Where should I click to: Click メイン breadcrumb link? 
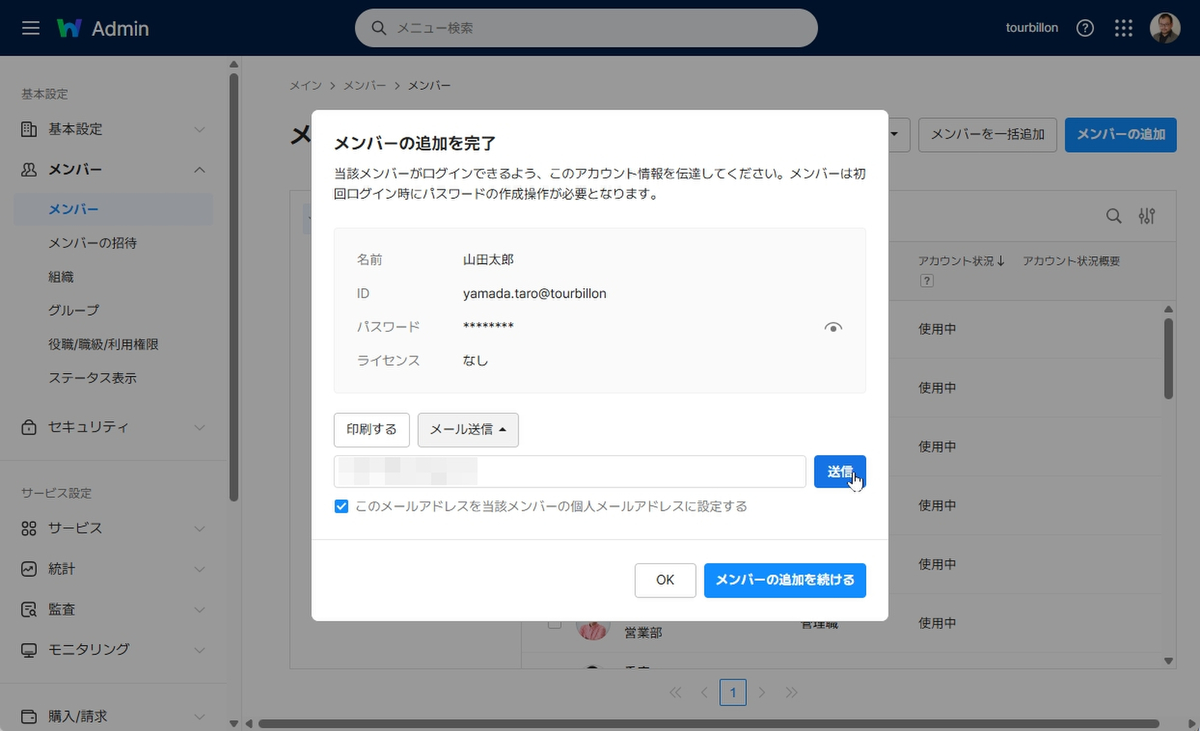click(306, 86)
